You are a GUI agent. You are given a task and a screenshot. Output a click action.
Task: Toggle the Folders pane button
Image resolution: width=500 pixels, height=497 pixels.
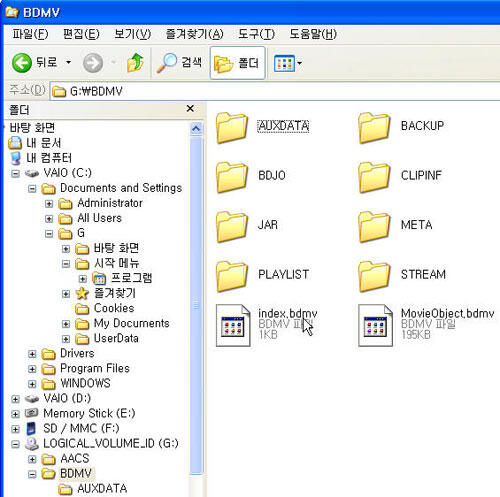237,63
